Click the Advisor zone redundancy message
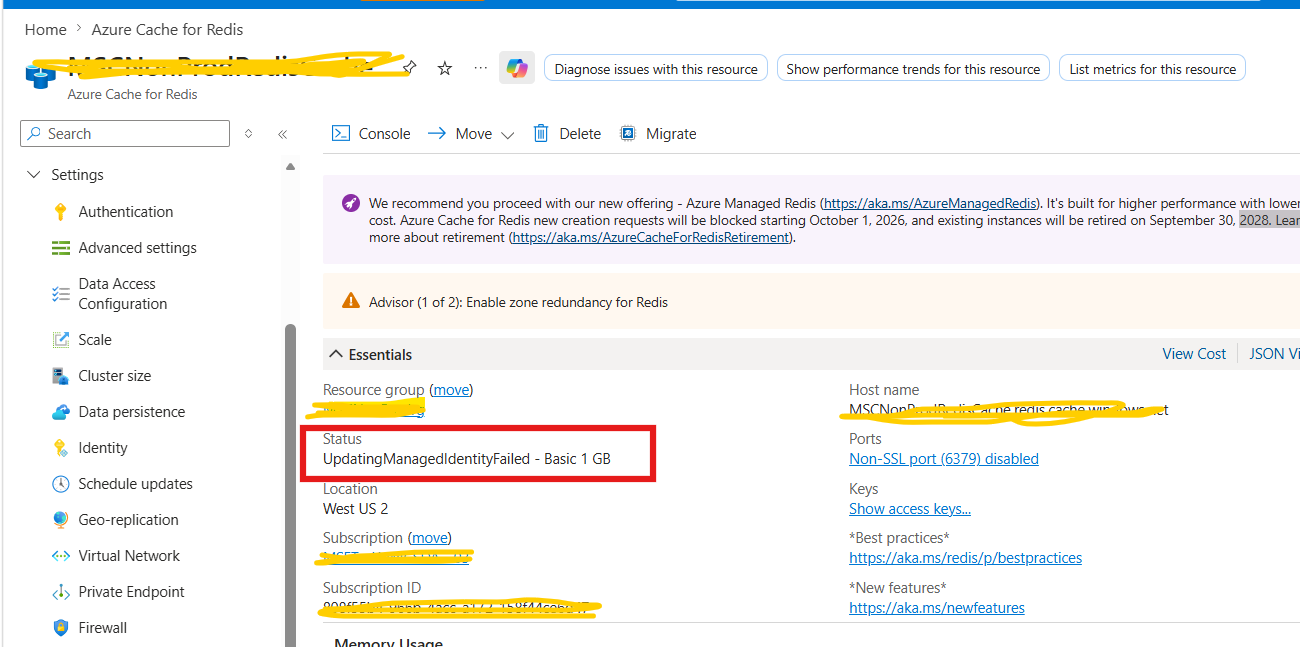This screenshot has width=1300, height=647. pyautogui.click(x=518, y=301)
